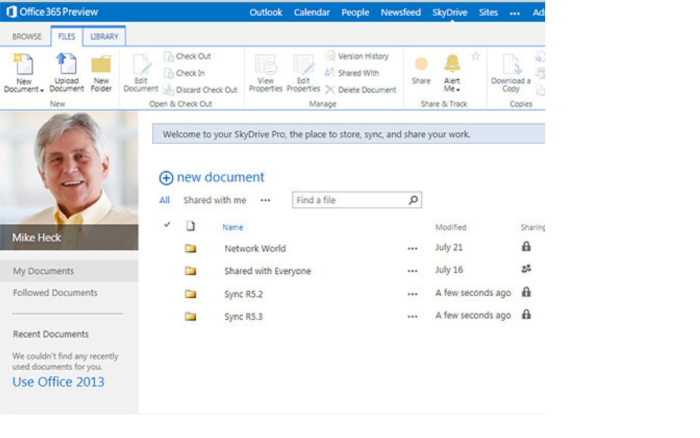Click the New Document ribbon icon
The width and height of the screenshot is (700, 438).
(24, 64)
